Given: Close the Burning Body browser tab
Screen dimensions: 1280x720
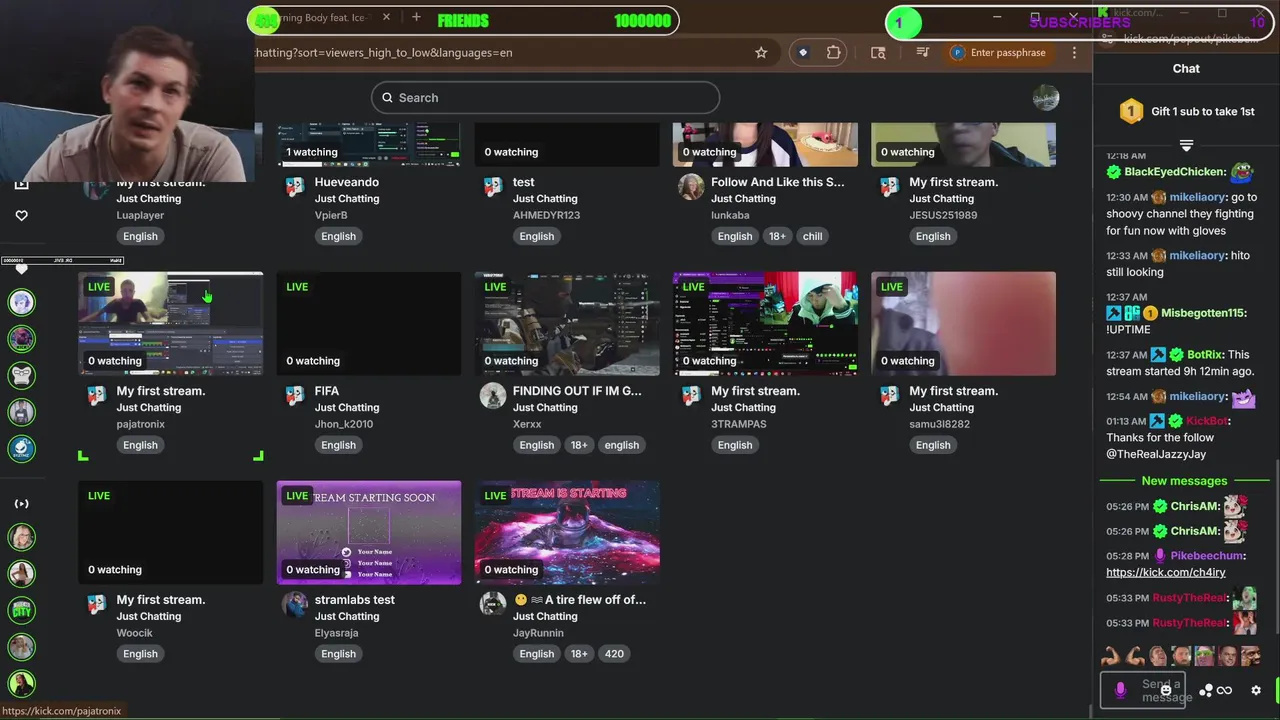Looking at the screenshot, I should click(386, 17).
